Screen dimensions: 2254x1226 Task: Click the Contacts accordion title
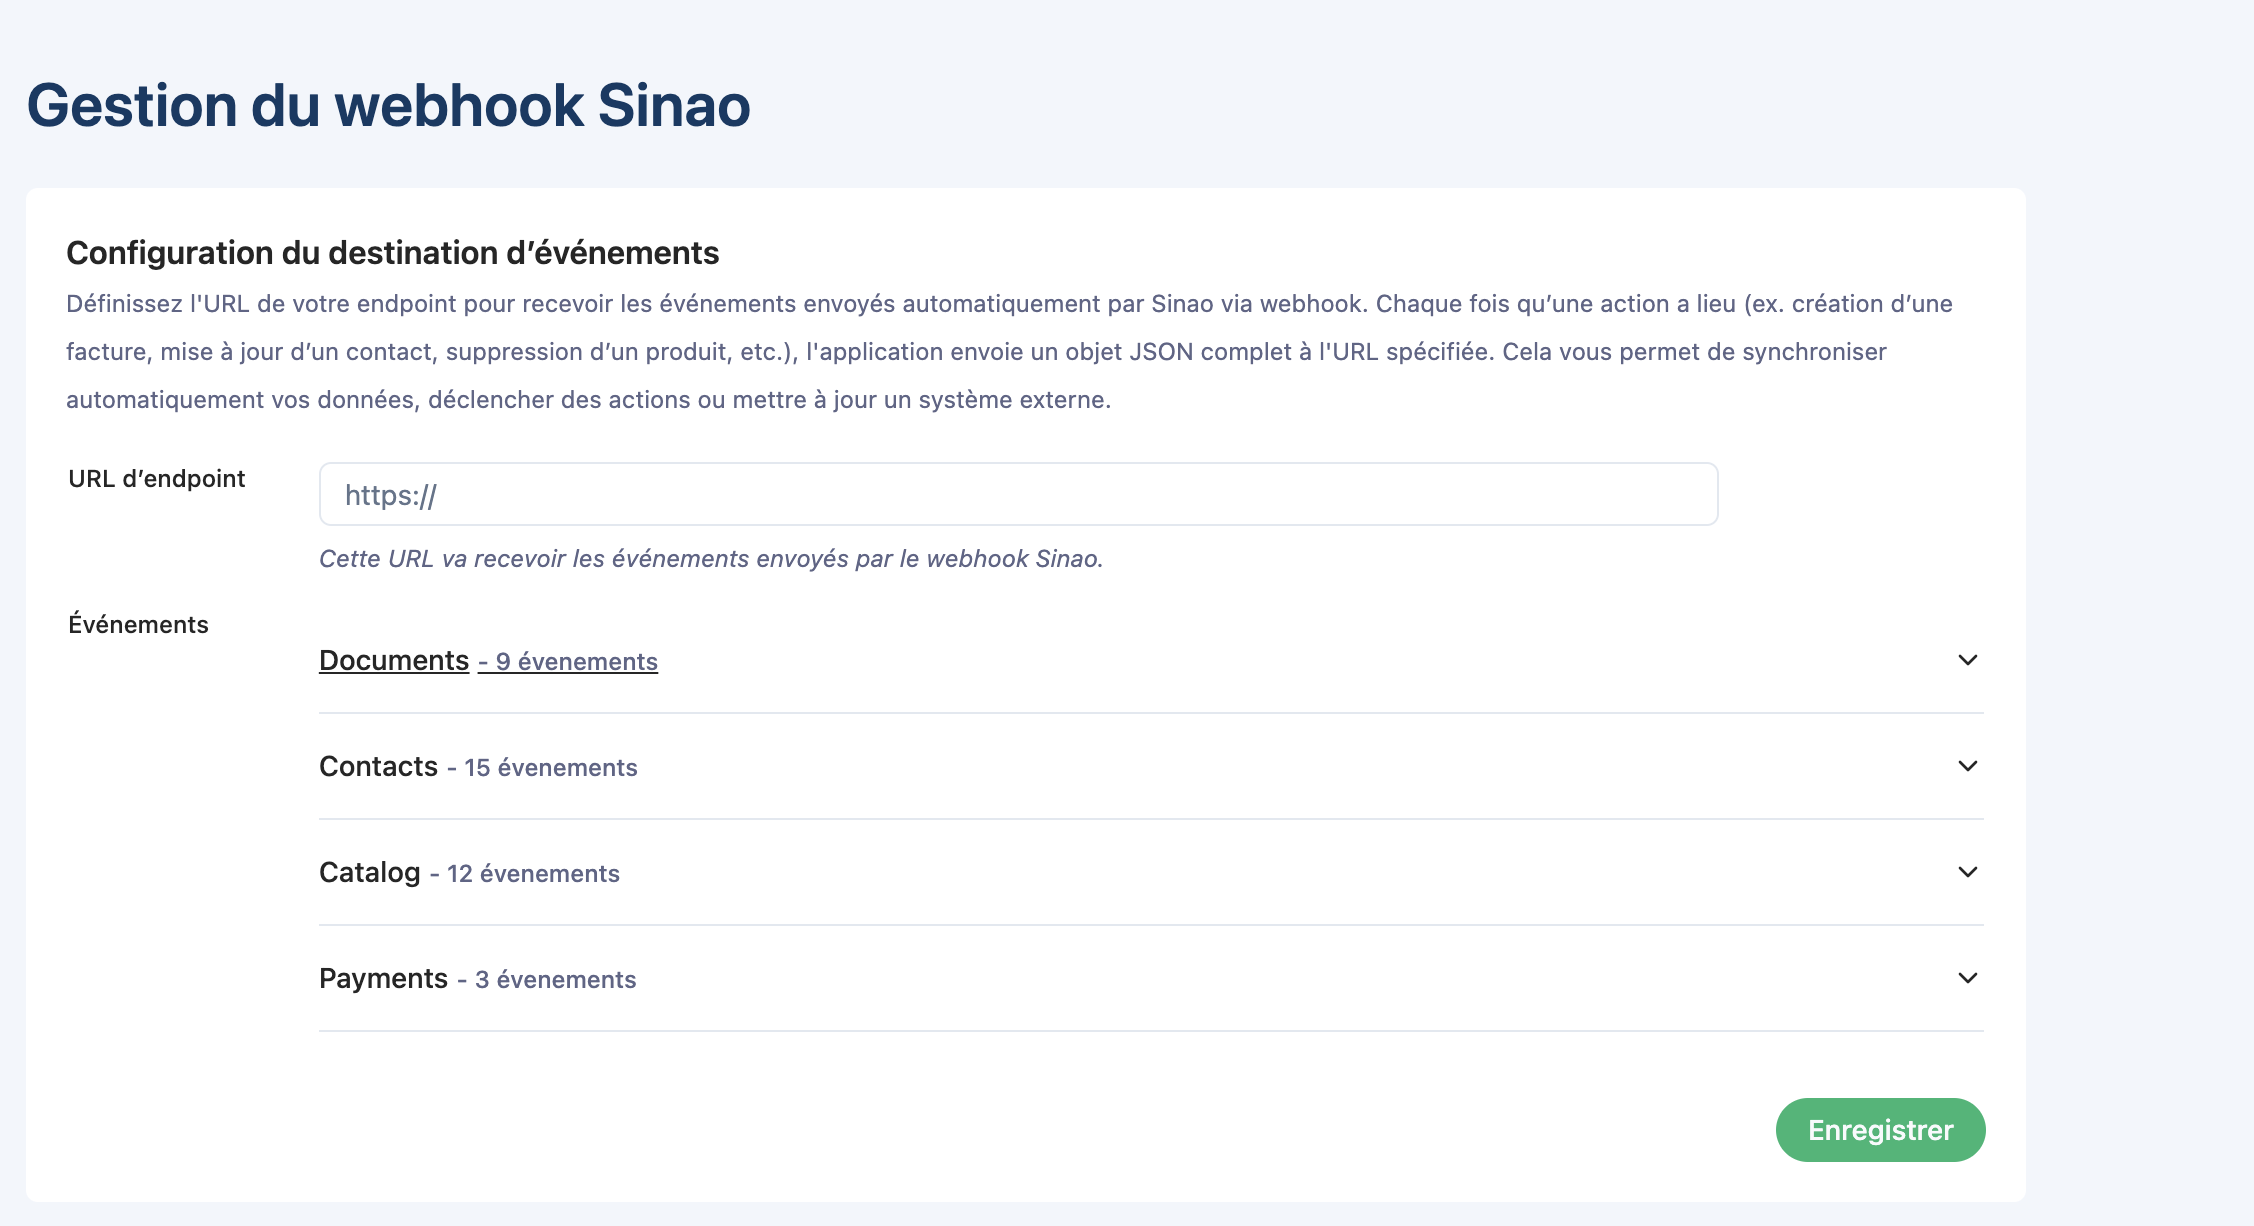point(378,767)
